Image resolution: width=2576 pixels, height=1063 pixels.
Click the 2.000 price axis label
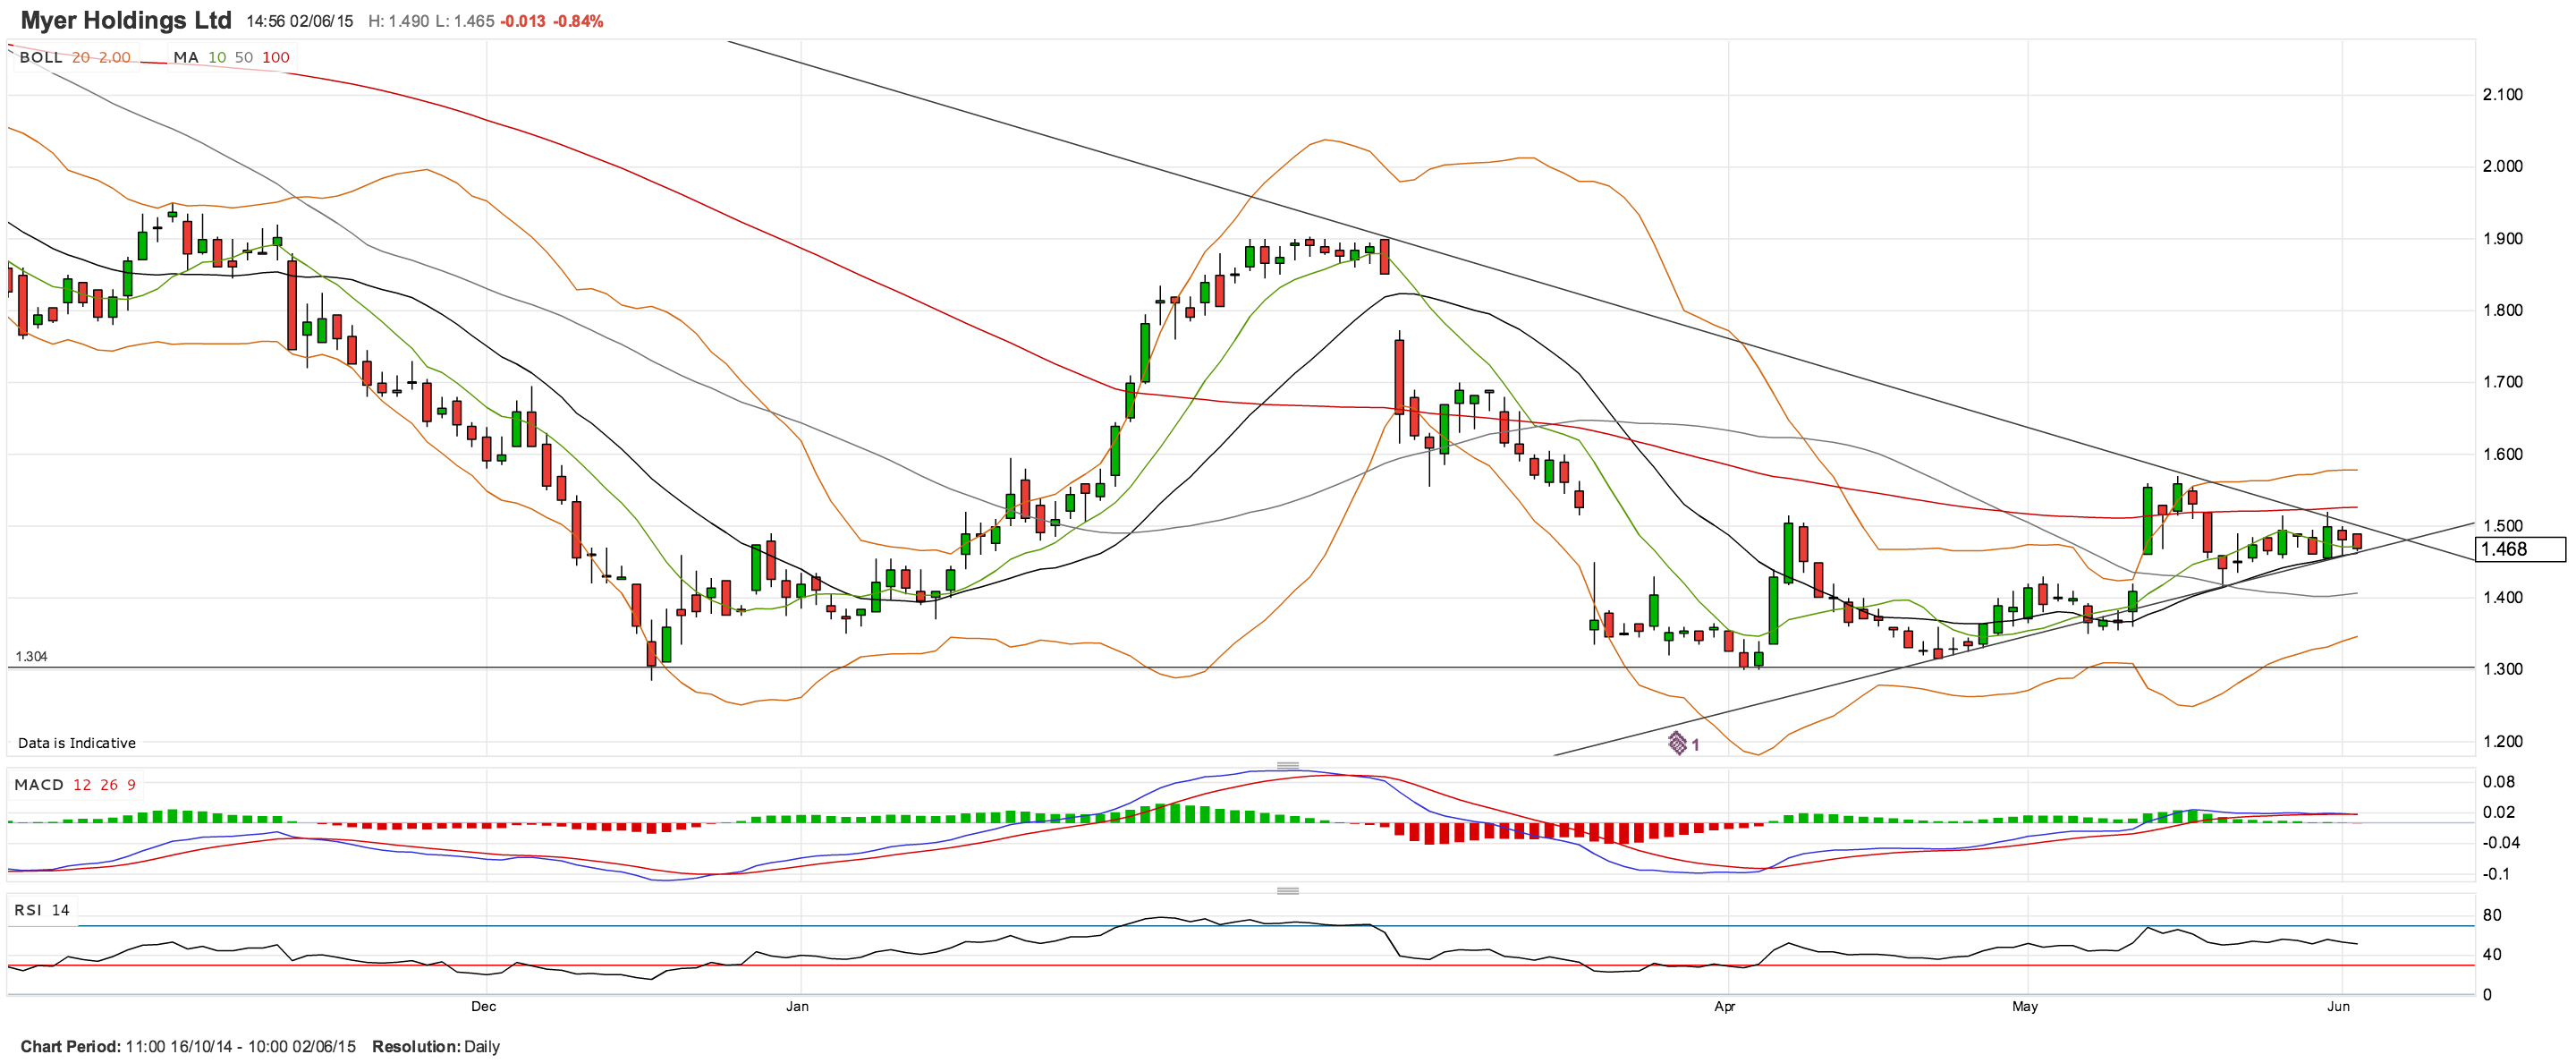[x=2502, y=166]
